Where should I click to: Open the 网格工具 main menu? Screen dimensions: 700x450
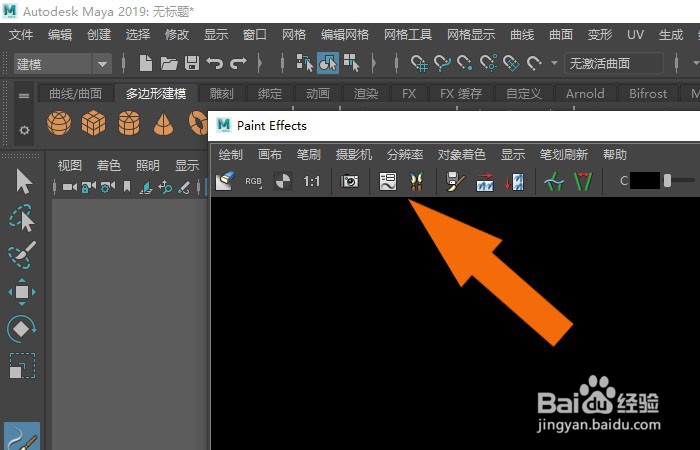(408, 34)
